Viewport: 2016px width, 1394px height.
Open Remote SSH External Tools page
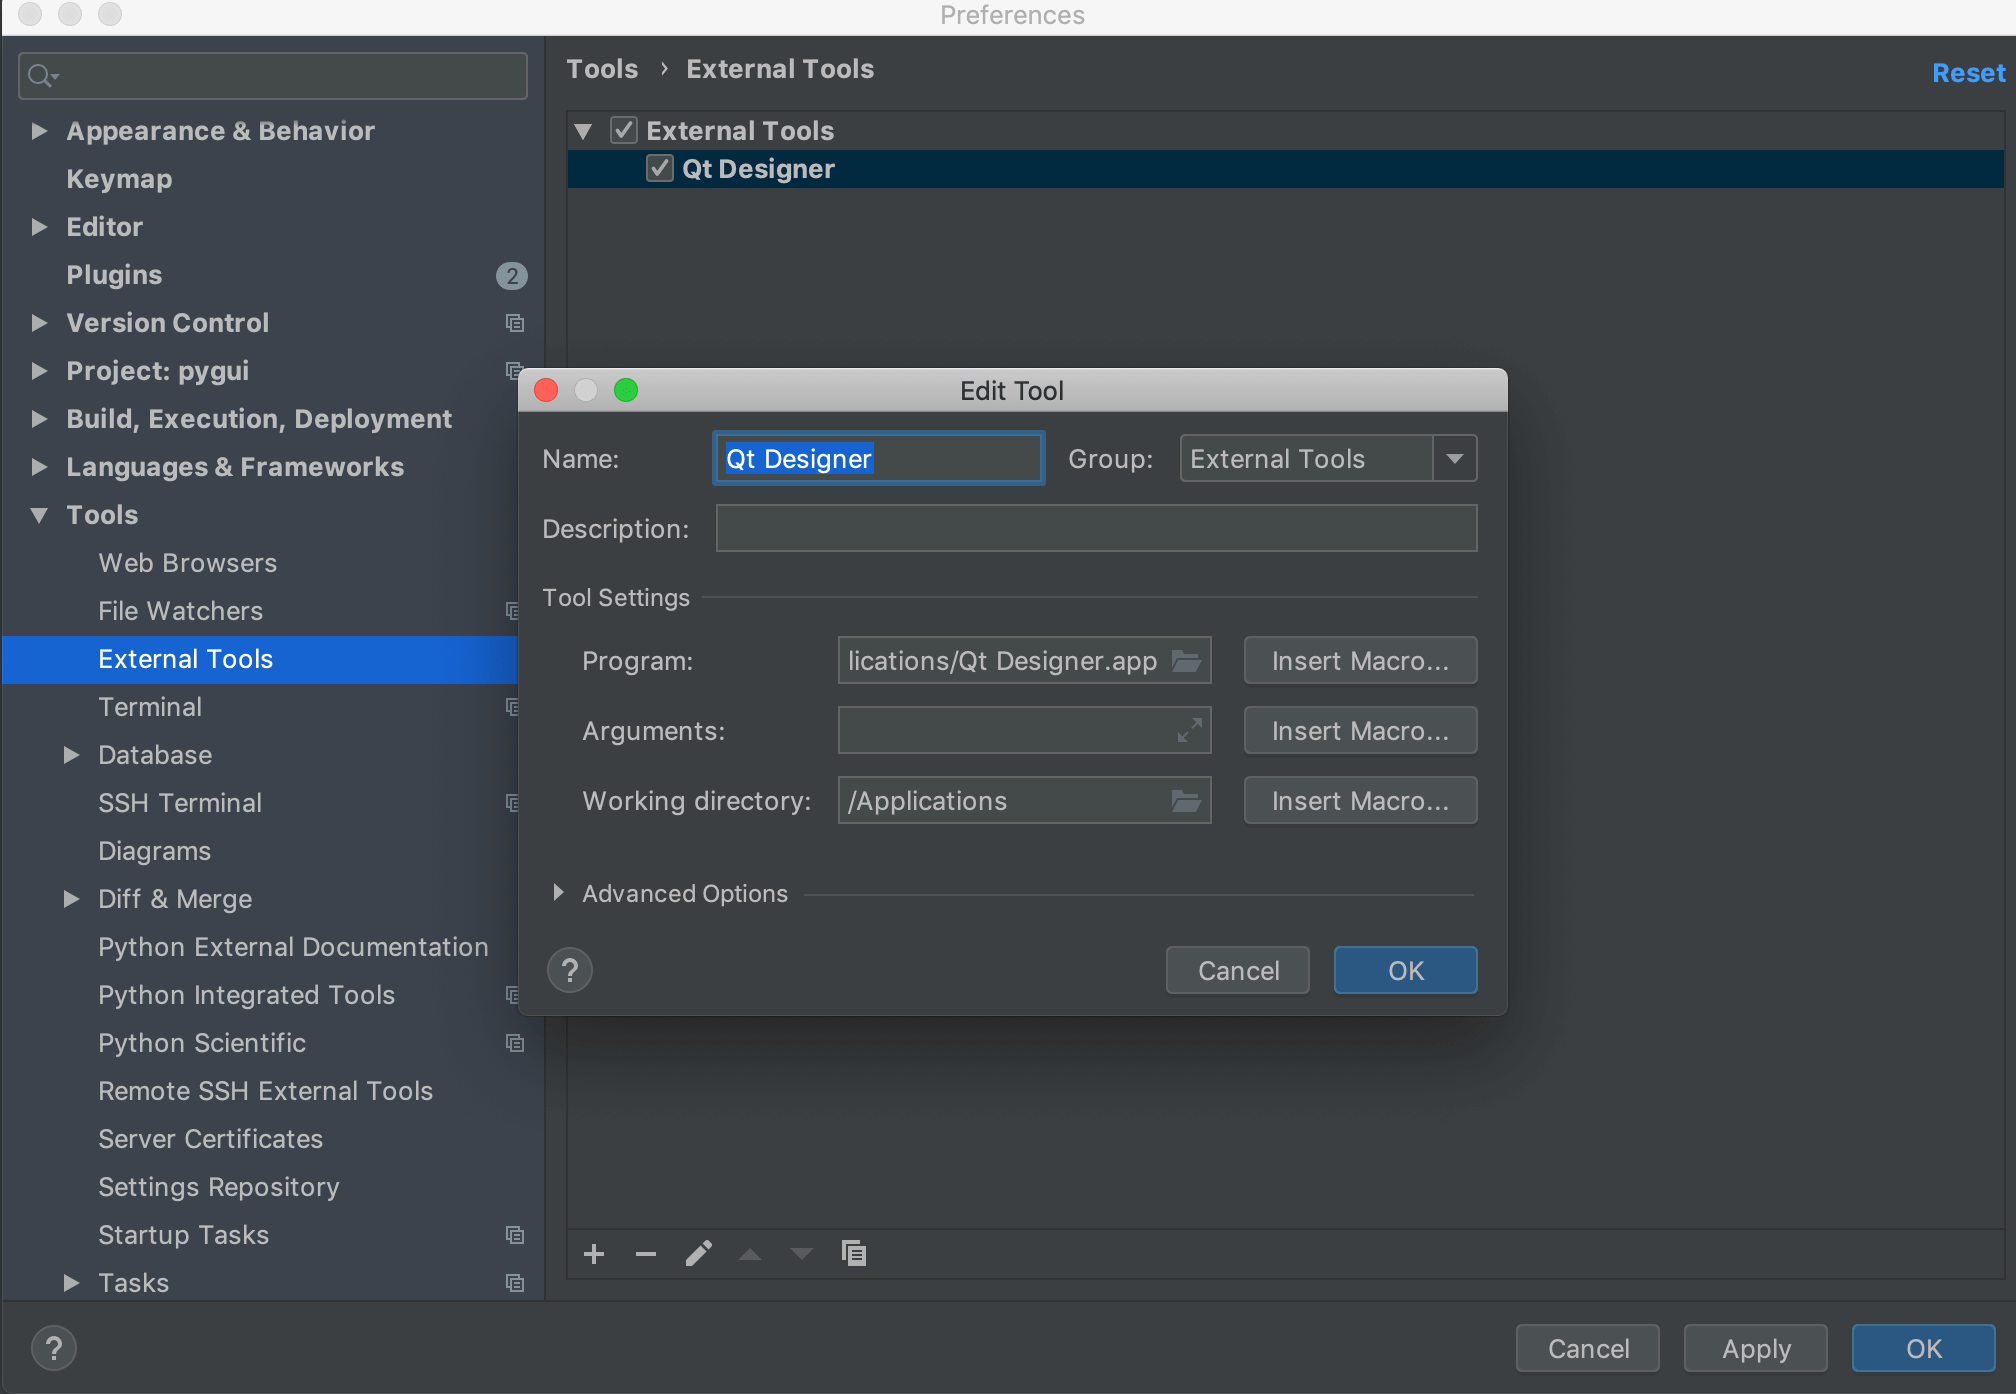click(265, 1091)
